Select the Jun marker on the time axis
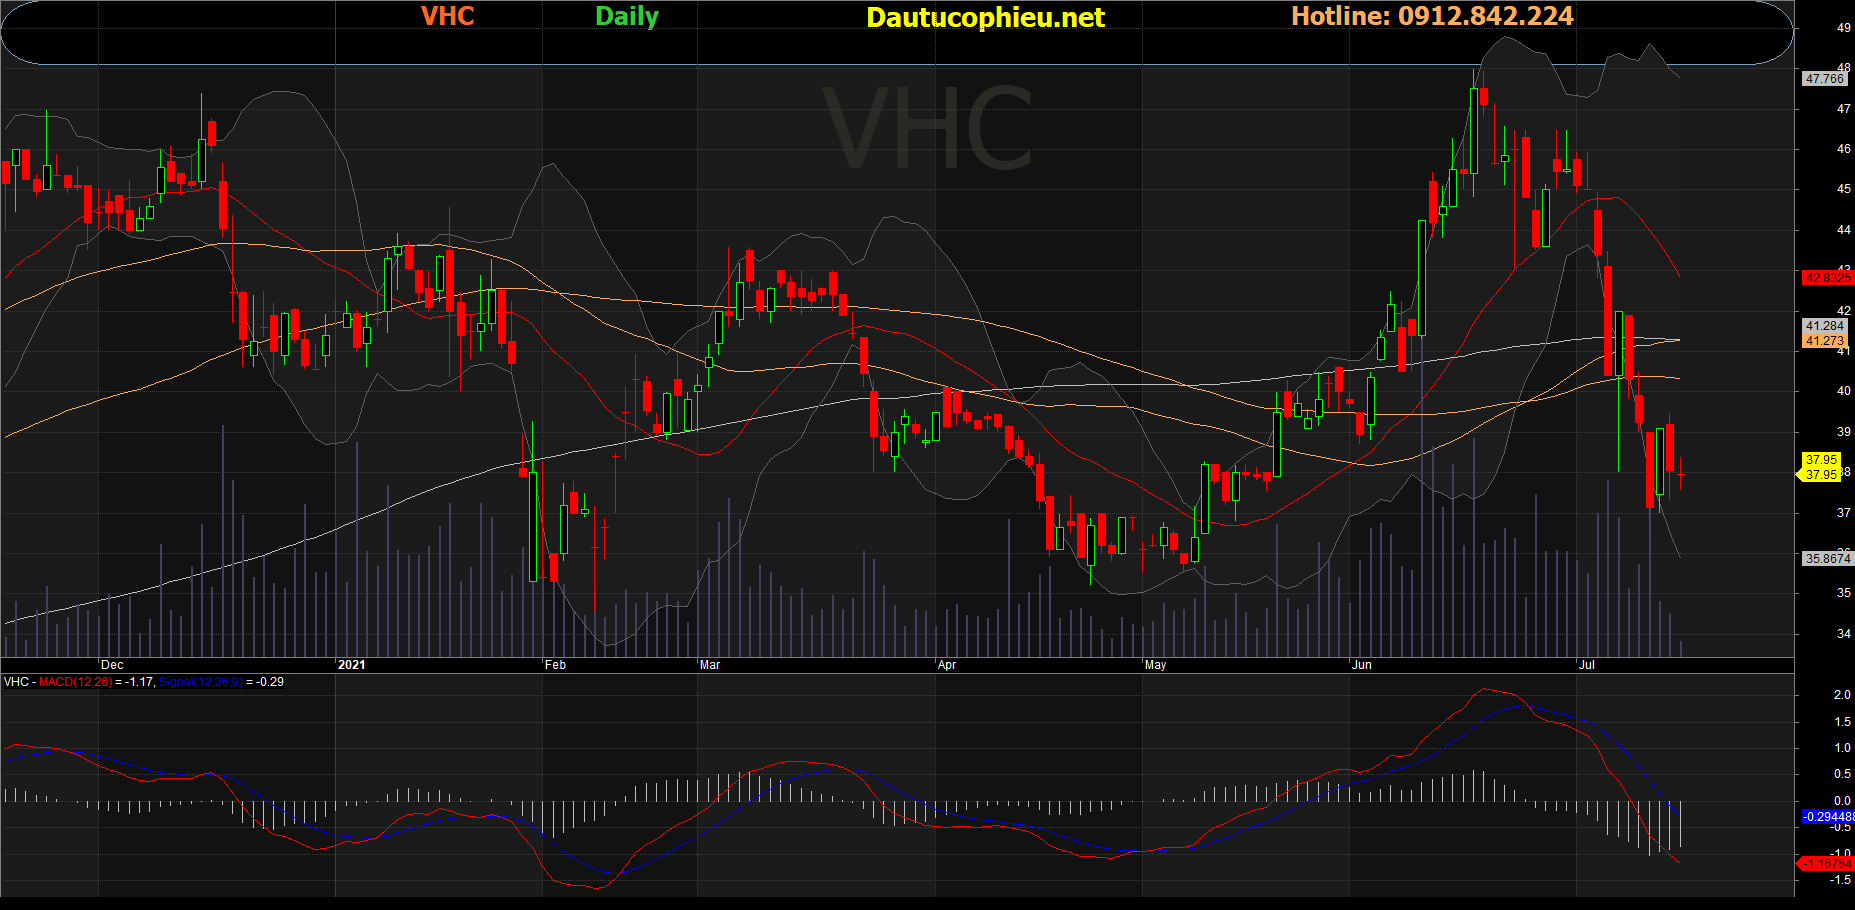Image resolution: width=1855 pixels, height=910 pixels. tap(1361, 665)
